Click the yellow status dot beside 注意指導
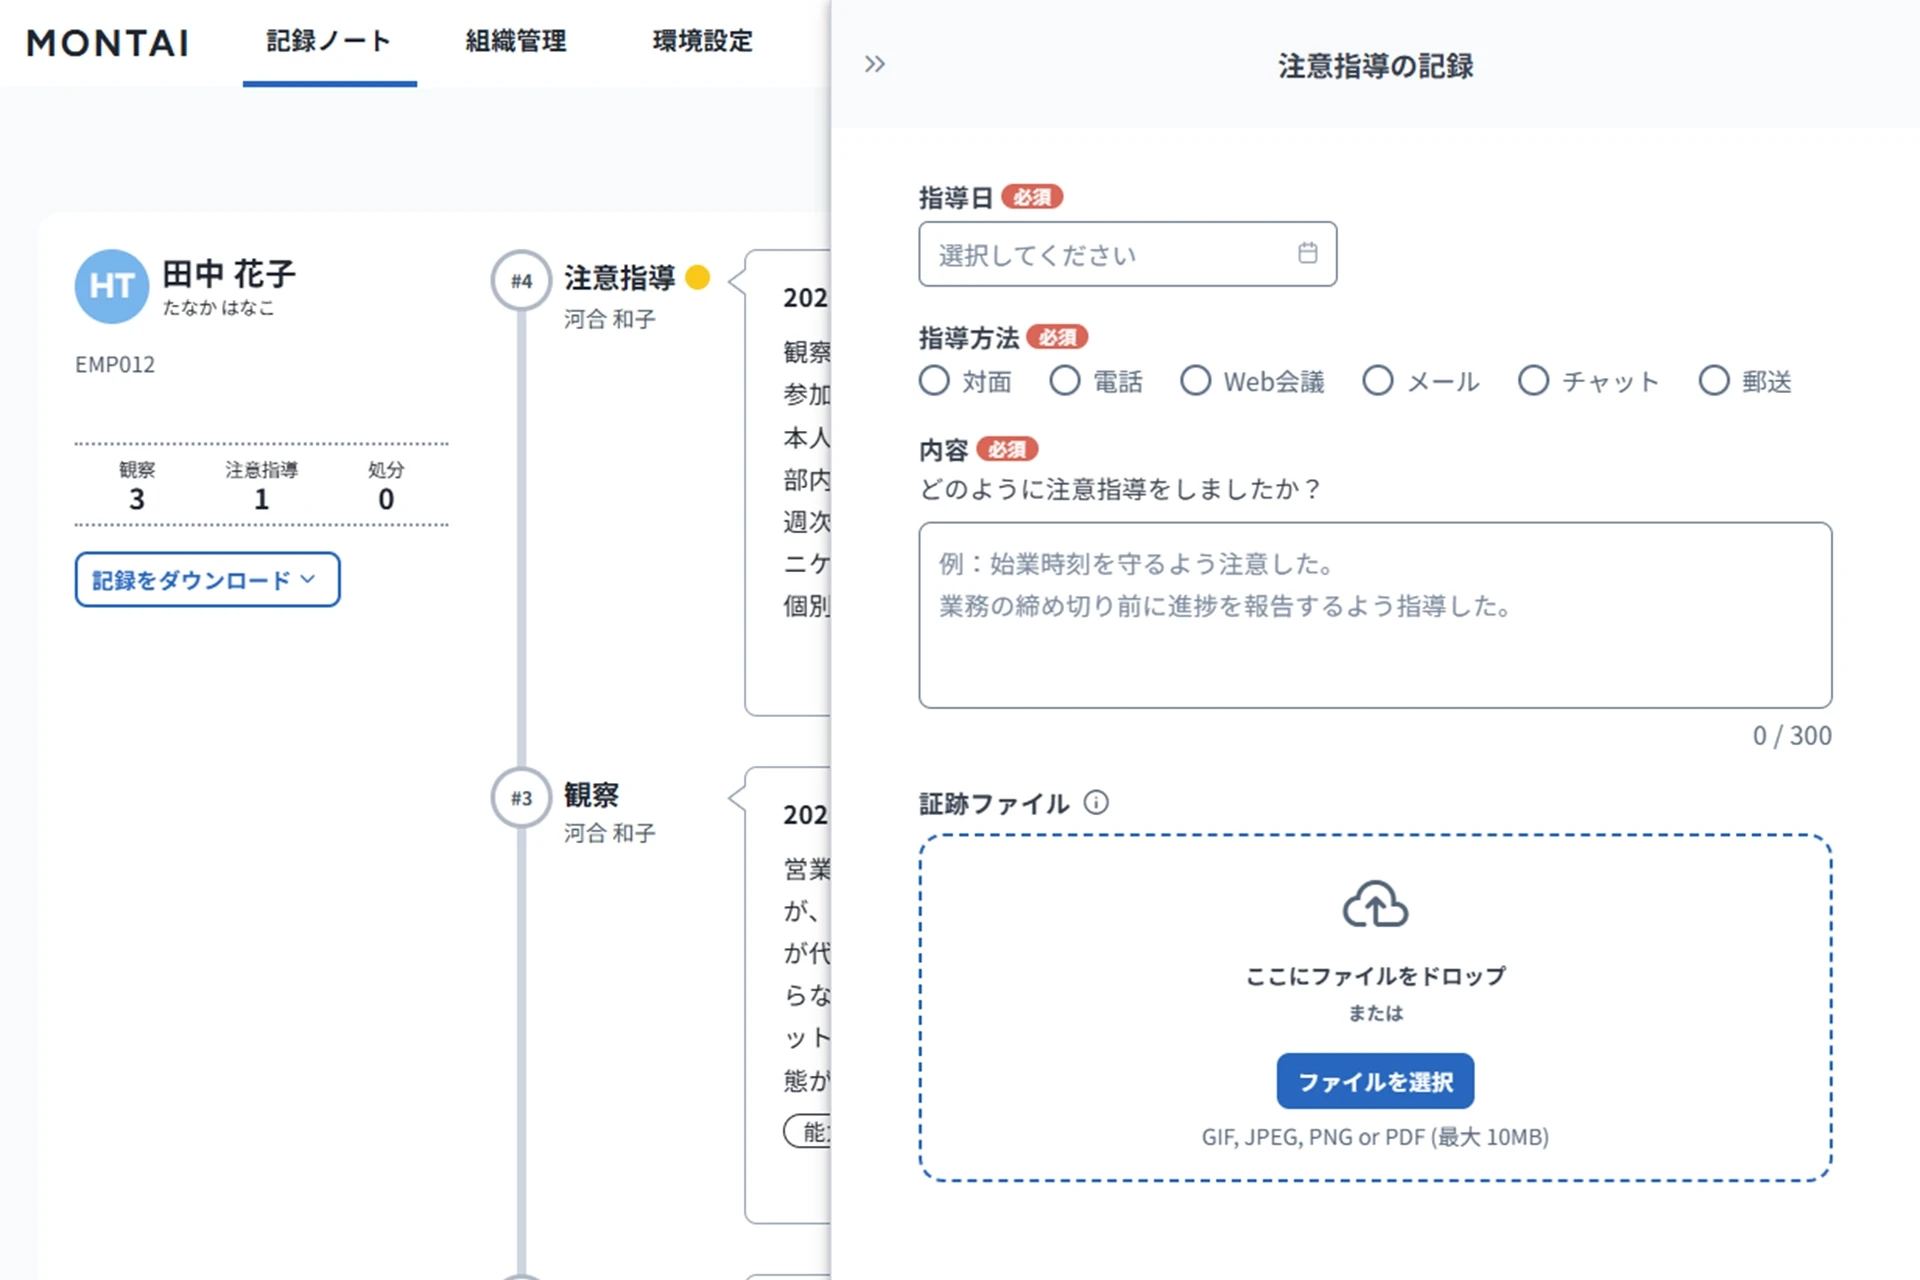This screenshot has height=1280, width=1920. click(x=699, y=277)
